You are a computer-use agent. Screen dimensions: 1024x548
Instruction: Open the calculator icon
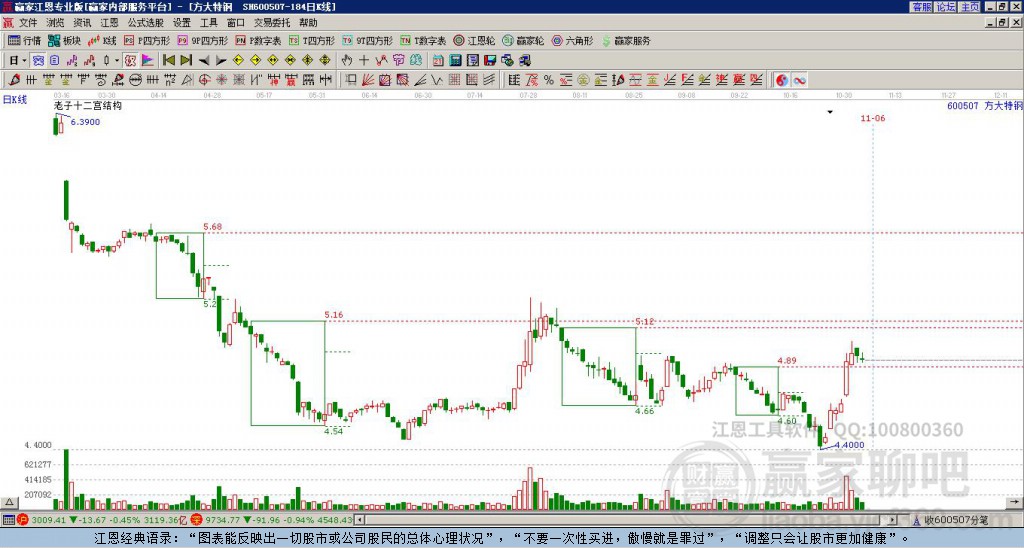click(x=455, y=61)
